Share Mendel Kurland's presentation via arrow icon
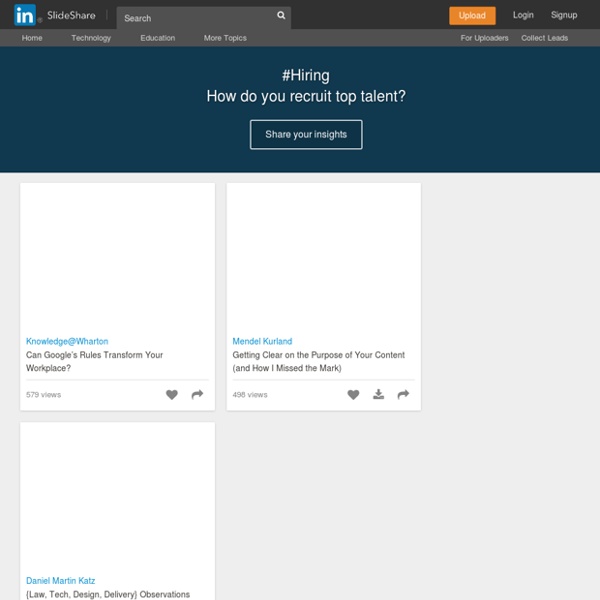600x600 pixels. [x=403, y=394]
